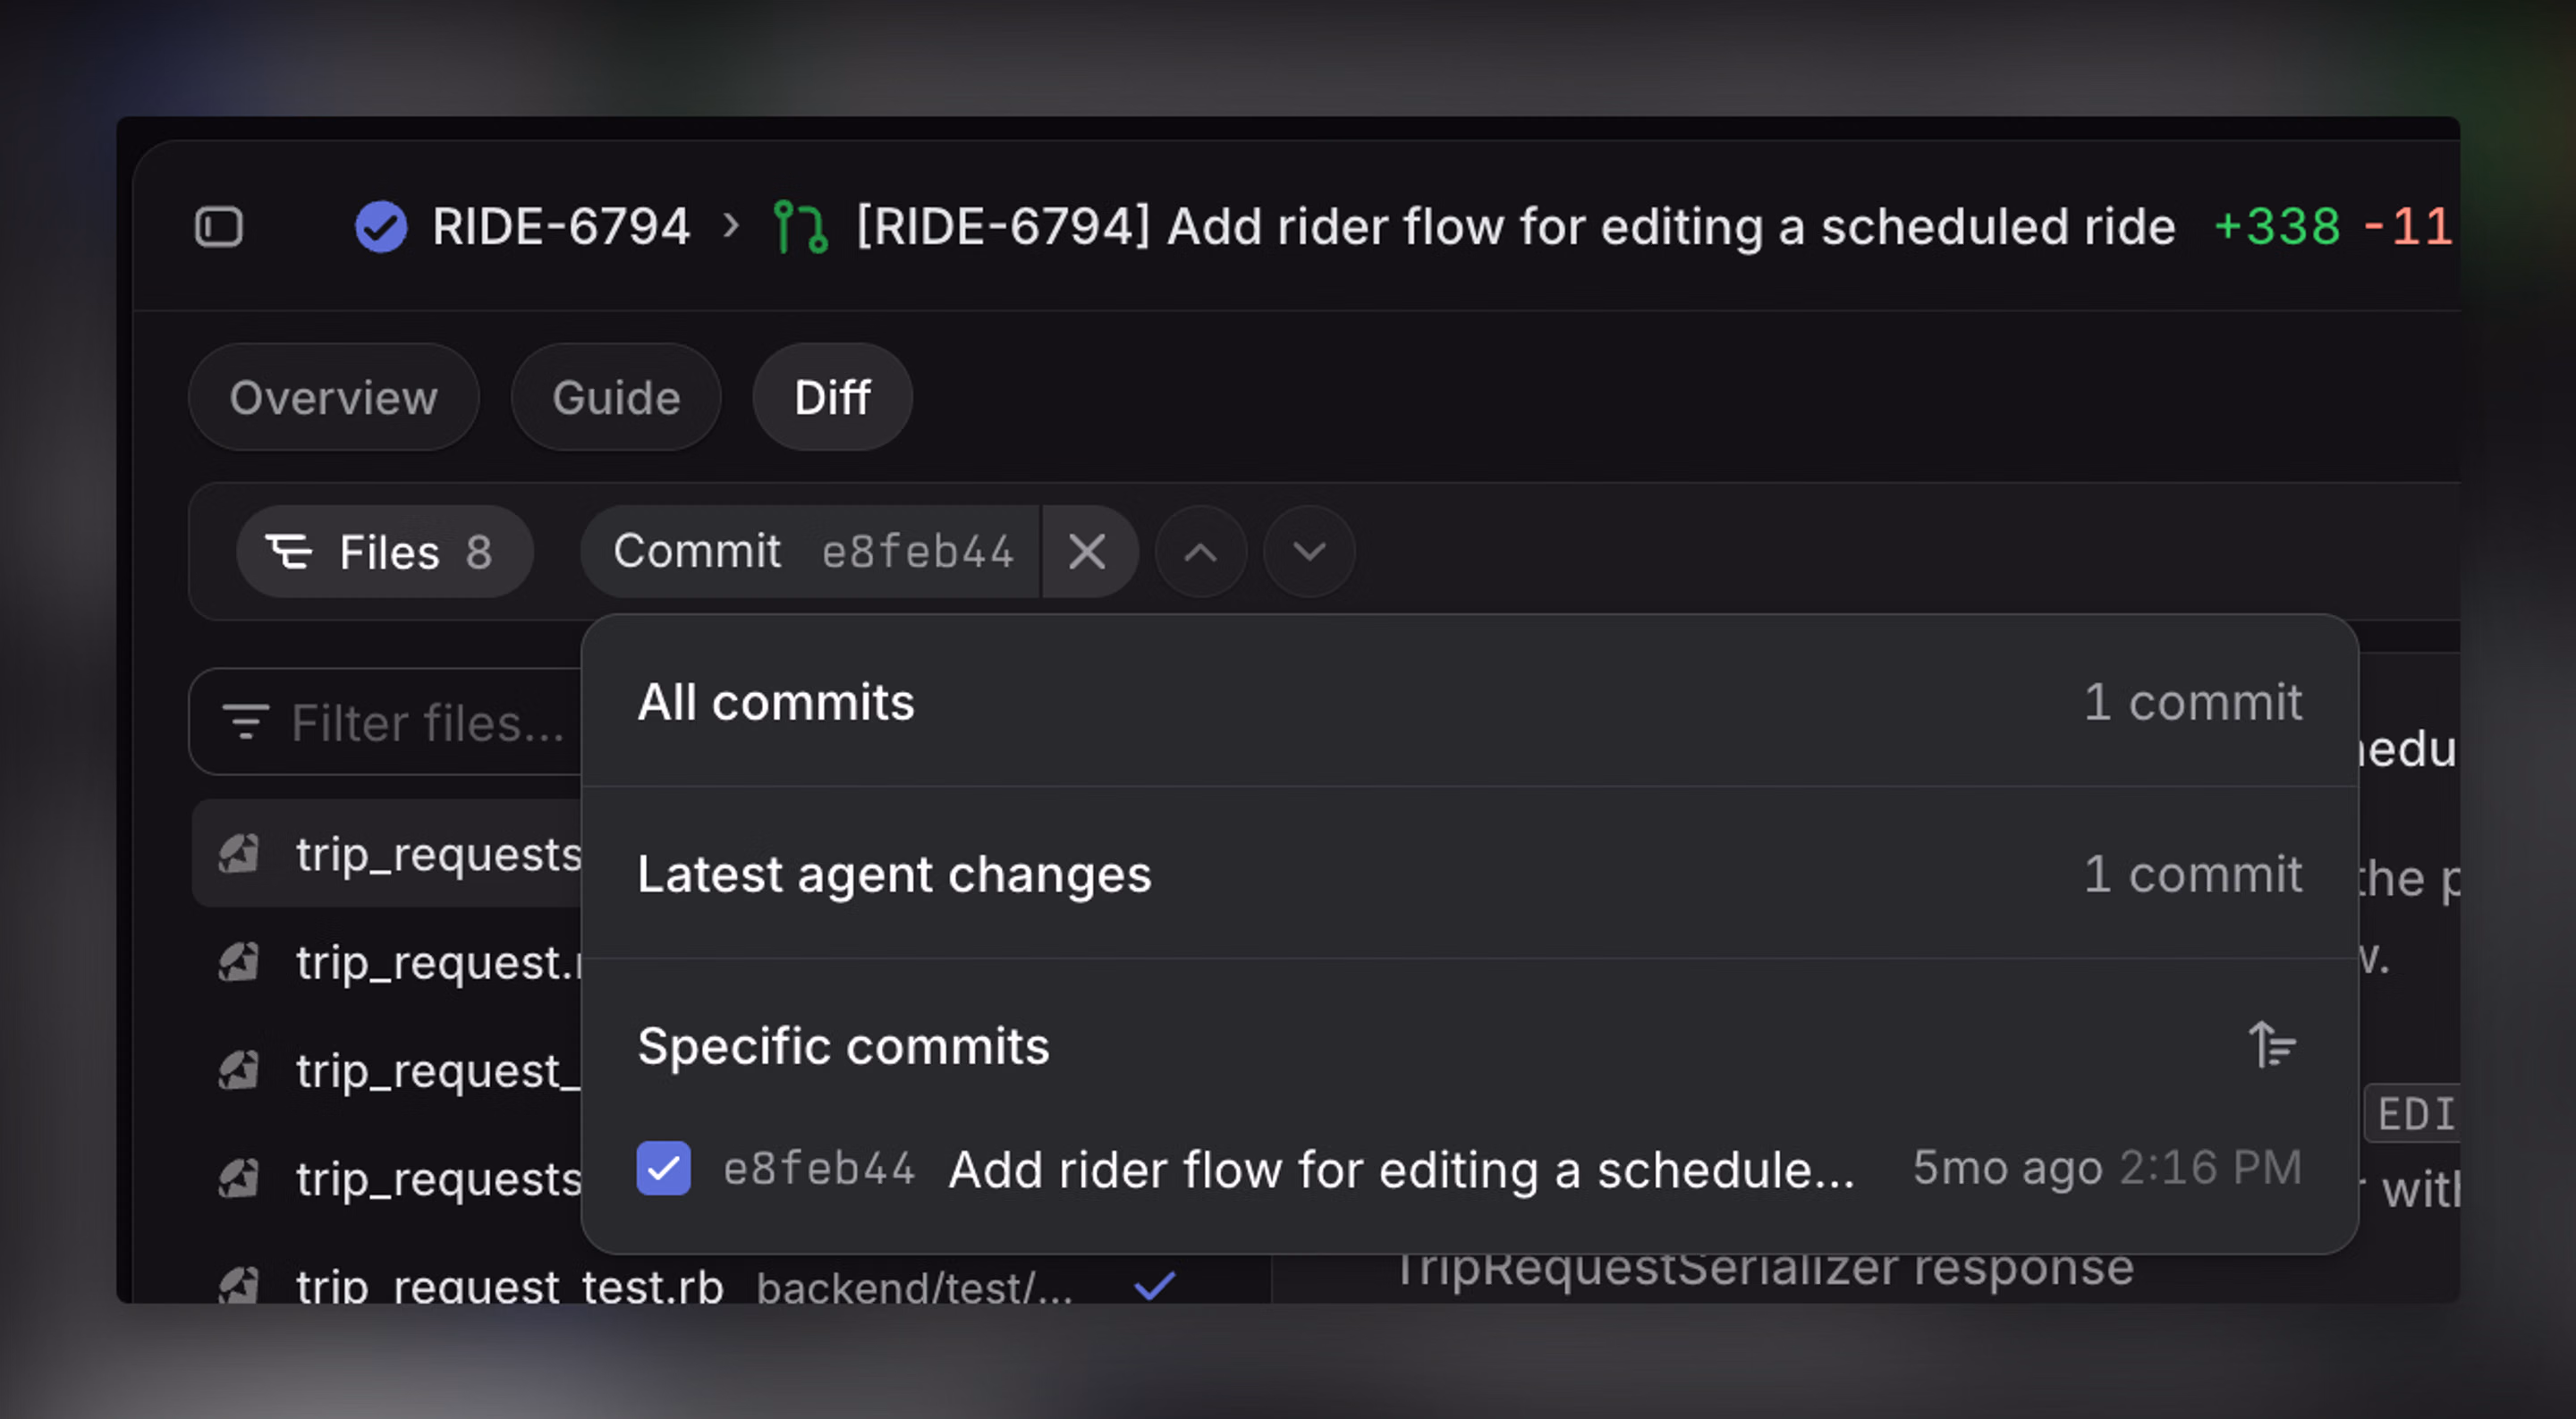Focus the Filter files input

tap(386, 722)
